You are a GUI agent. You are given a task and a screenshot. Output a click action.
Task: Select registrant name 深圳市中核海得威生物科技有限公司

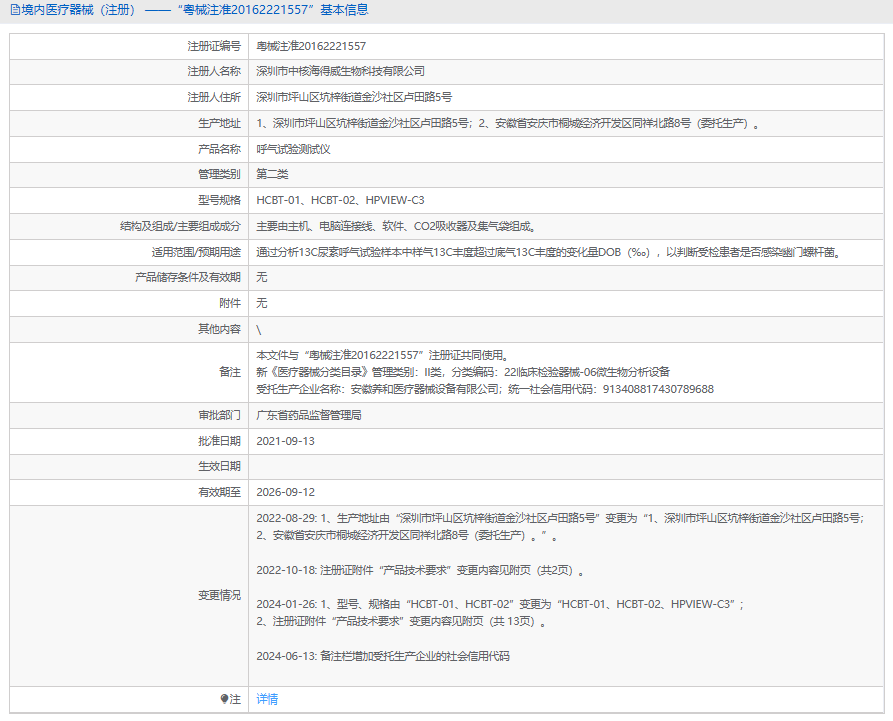[x=341, y=71]
